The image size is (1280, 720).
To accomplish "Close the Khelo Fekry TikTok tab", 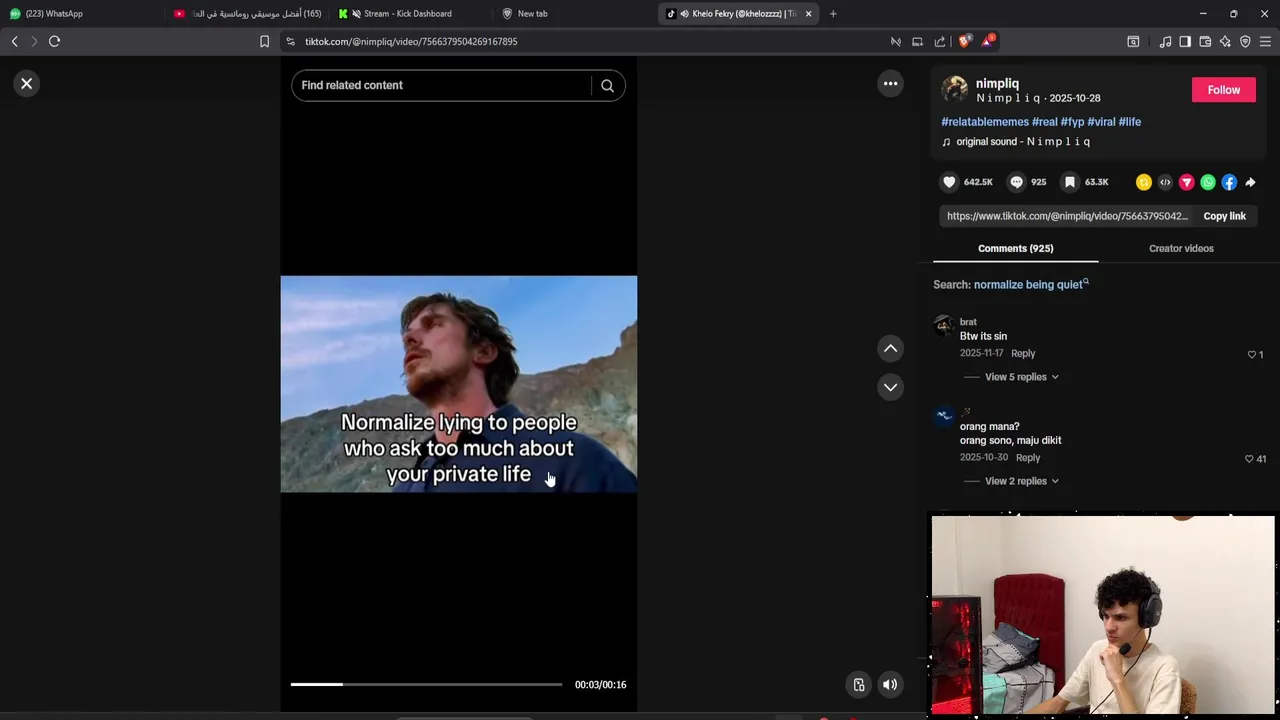I will (x=809, y=14).
